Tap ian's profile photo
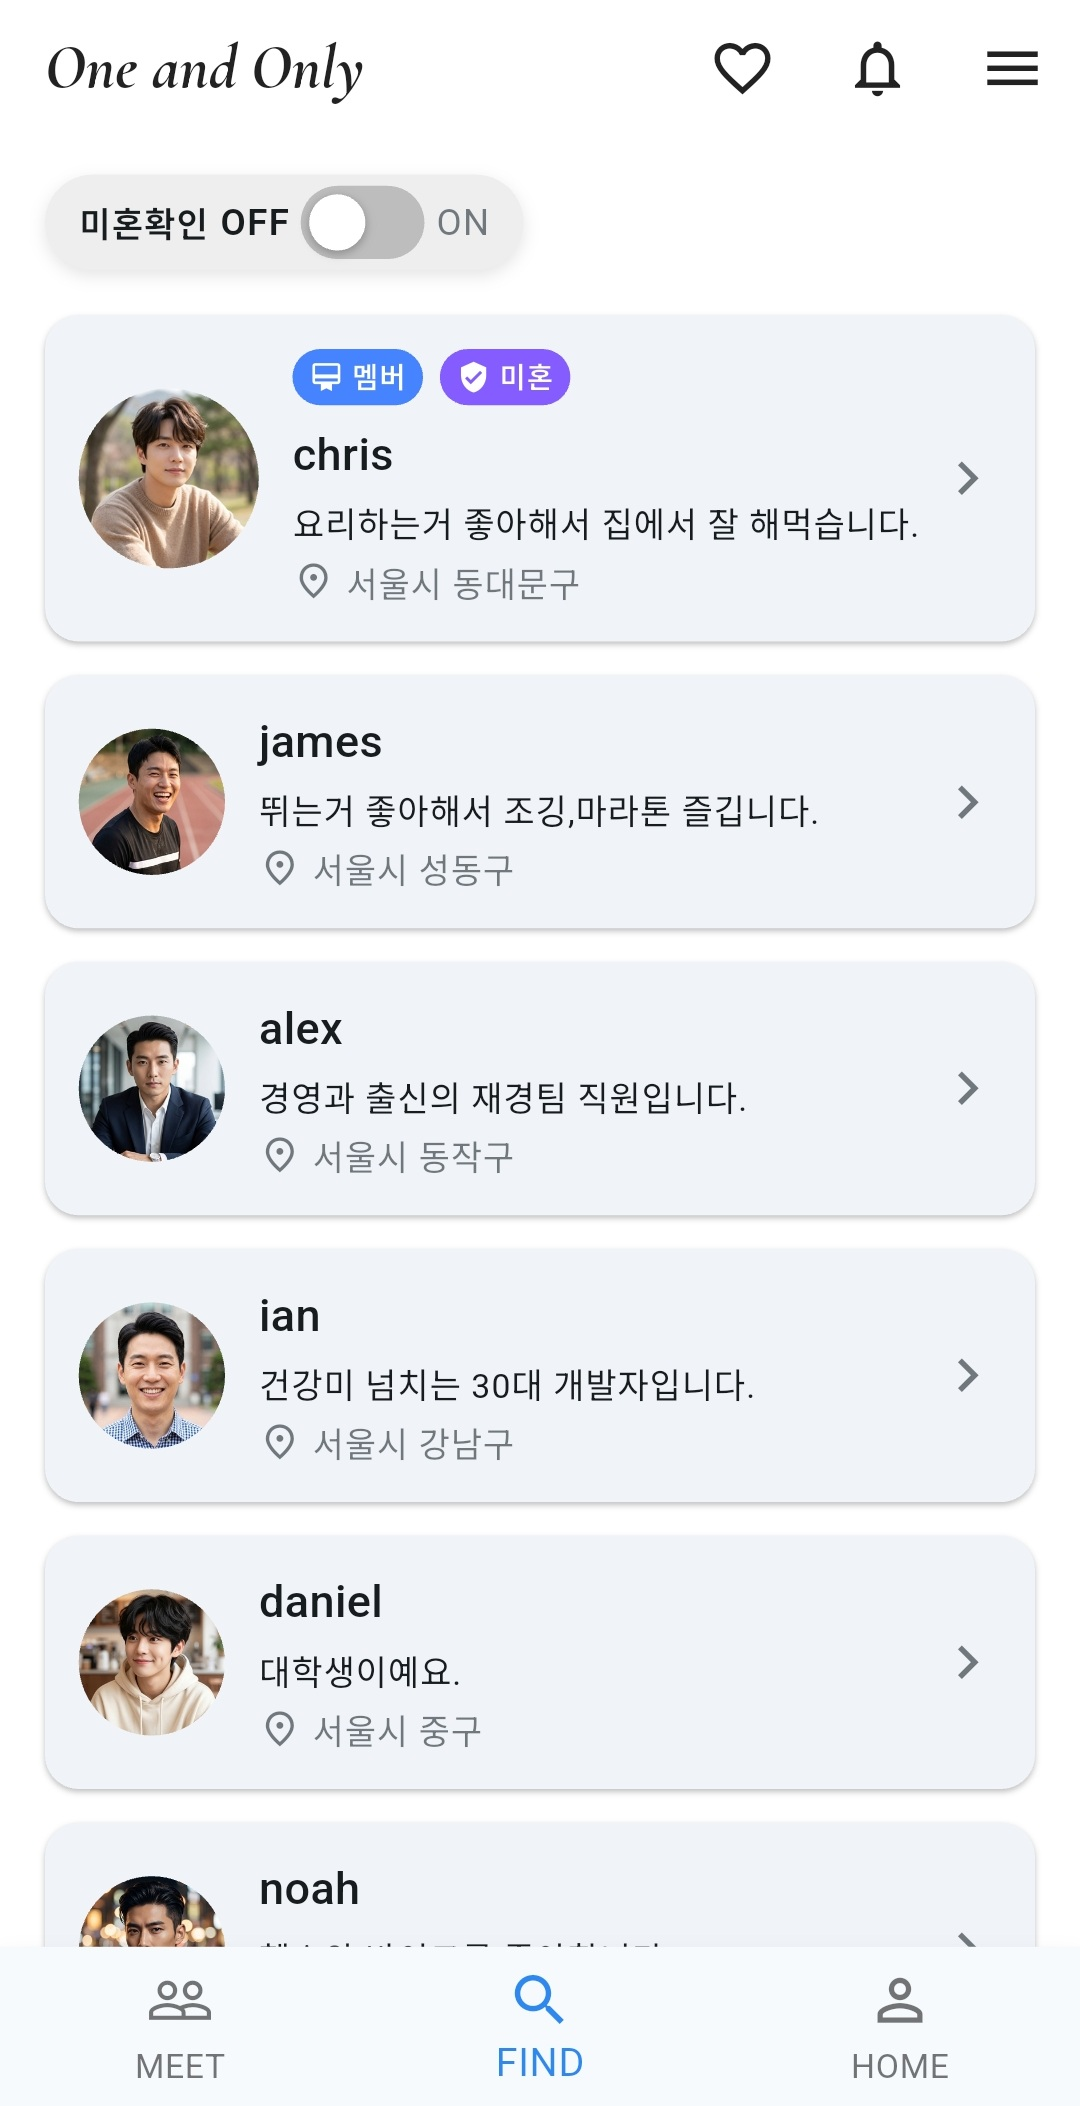1080x2106 pixels. pyautogui.click(x=152, y=1375)
